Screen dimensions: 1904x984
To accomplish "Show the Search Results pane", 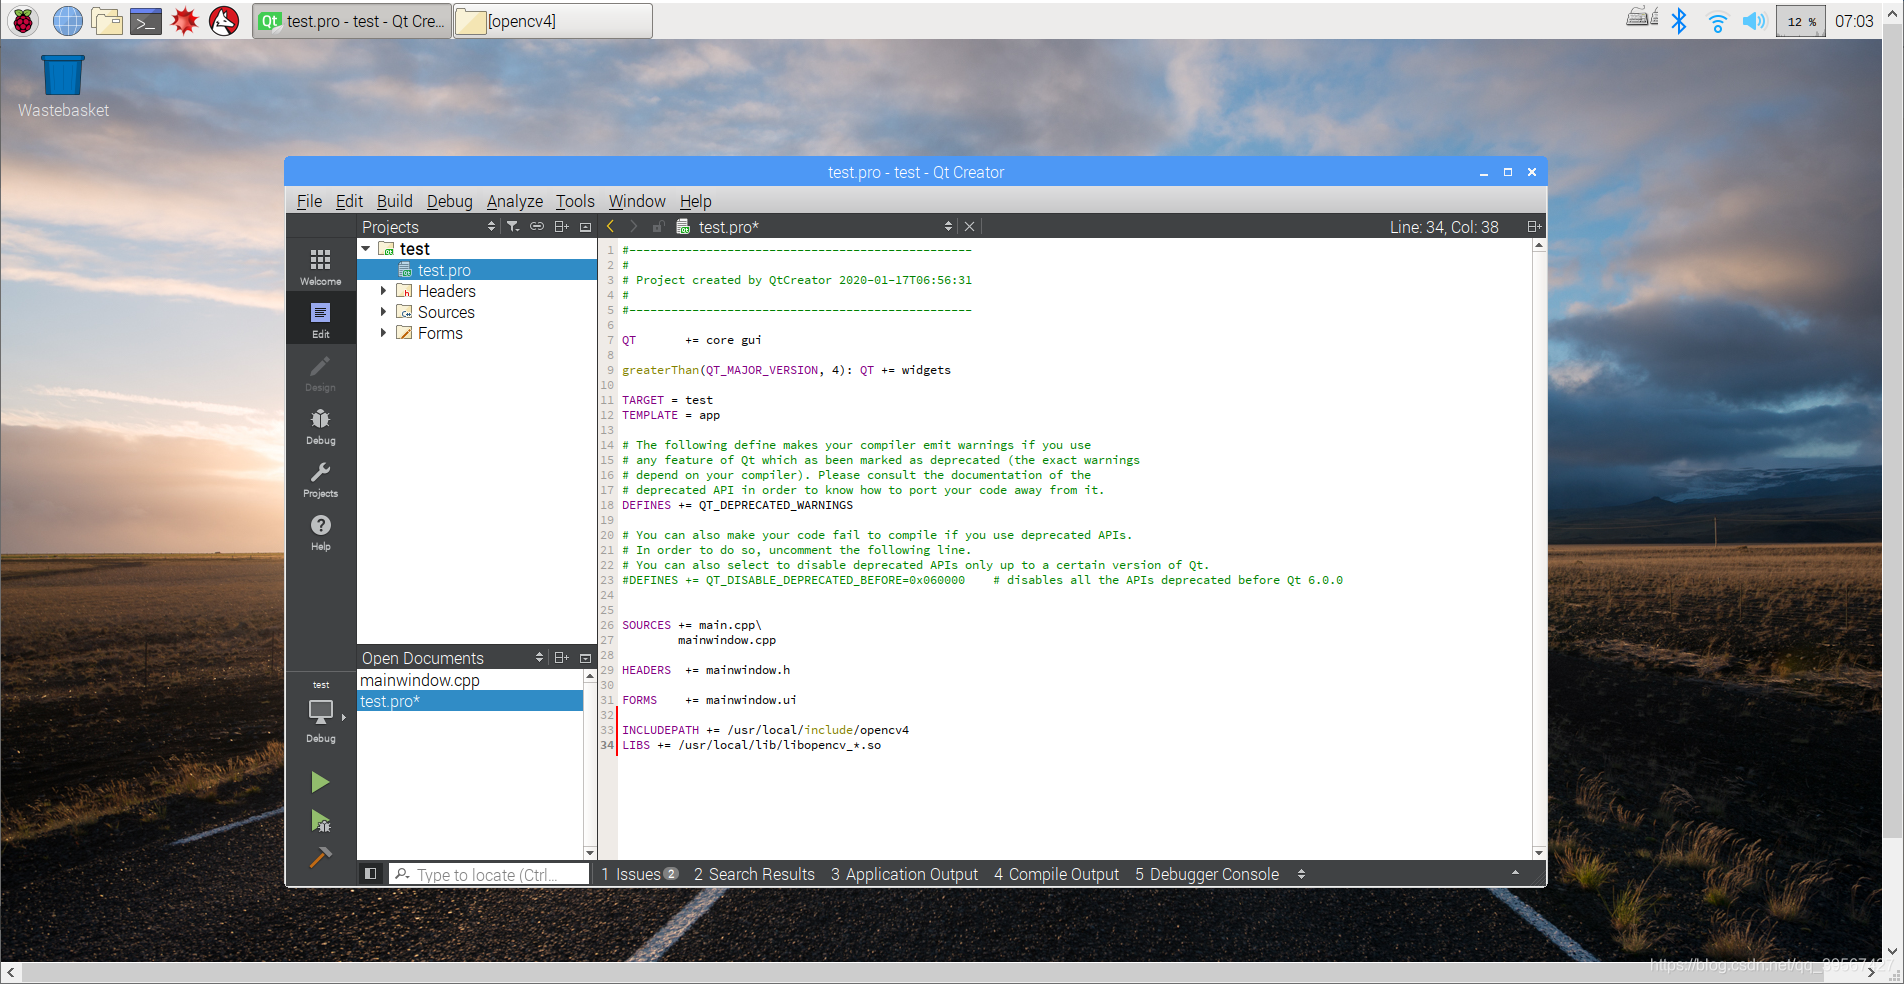I will [x=755, y=874].
